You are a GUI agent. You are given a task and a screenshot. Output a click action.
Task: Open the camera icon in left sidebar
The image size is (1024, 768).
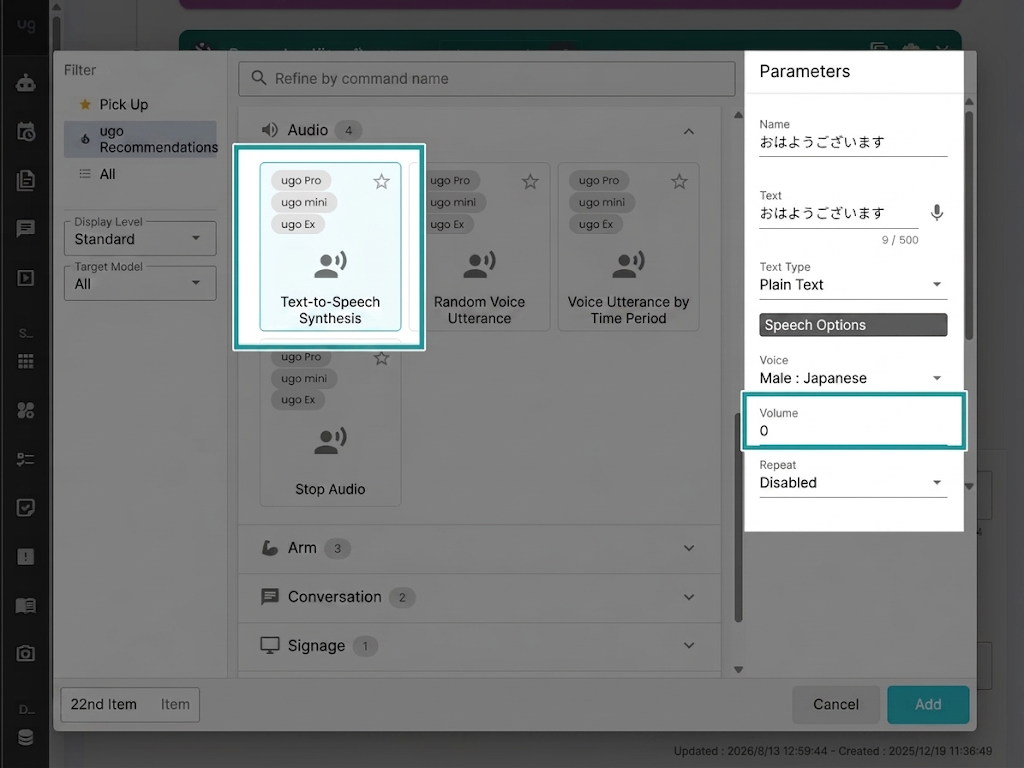click(25, 653)
